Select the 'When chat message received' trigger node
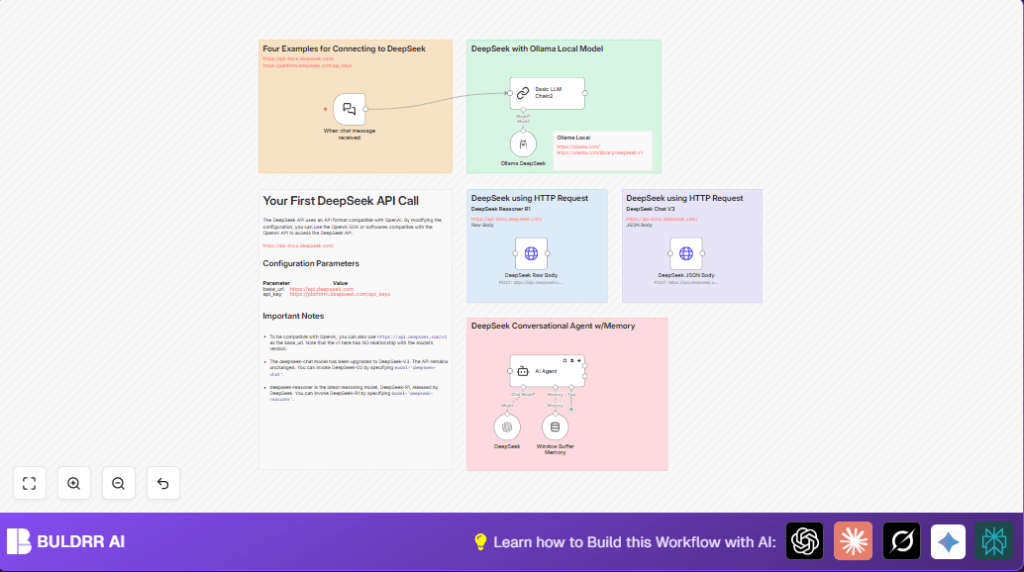 coord(349,109)
